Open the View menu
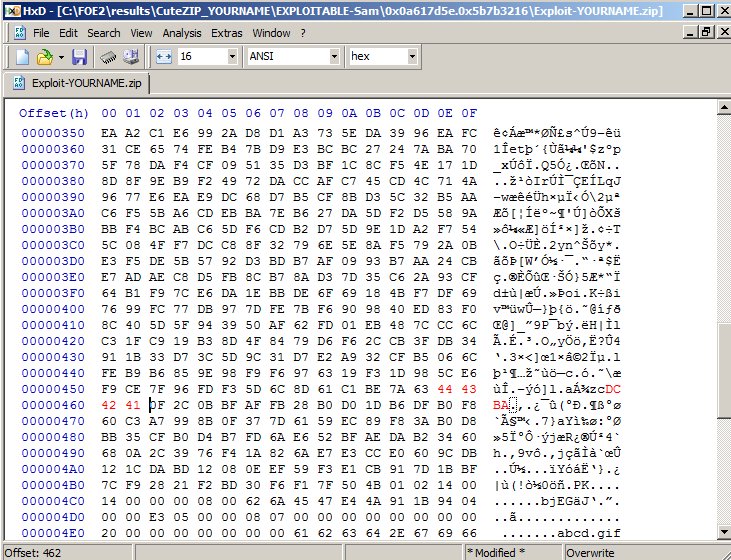Screen dimensions: 731x560 [x=141, y=33]
